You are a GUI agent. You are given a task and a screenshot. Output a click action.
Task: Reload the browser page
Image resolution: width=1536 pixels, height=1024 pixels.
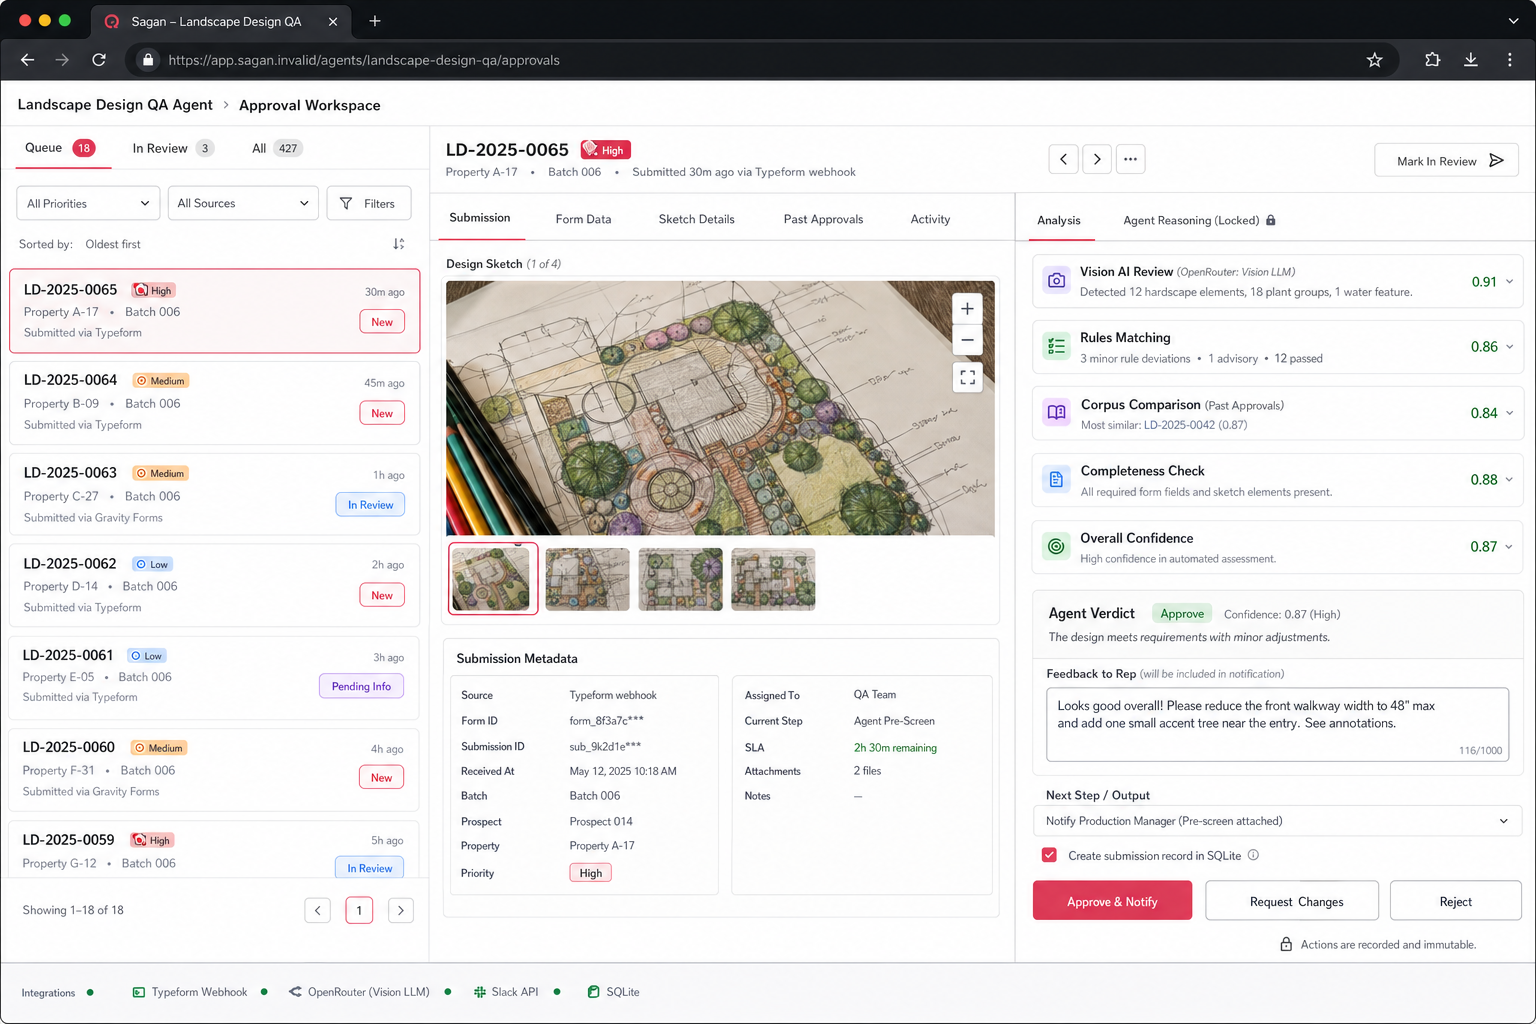pyautogui.click(x=99, y=60)
